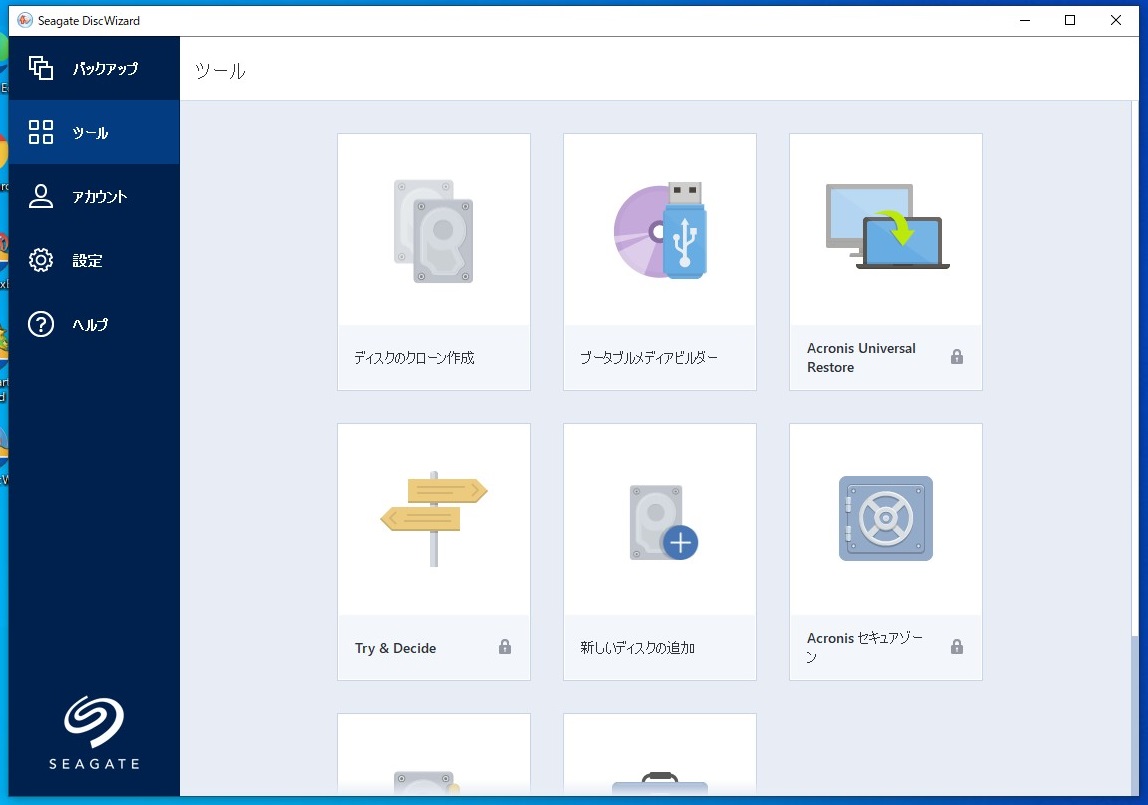
Task: Click the Try & Decide signpost icon
Action: 433,519
